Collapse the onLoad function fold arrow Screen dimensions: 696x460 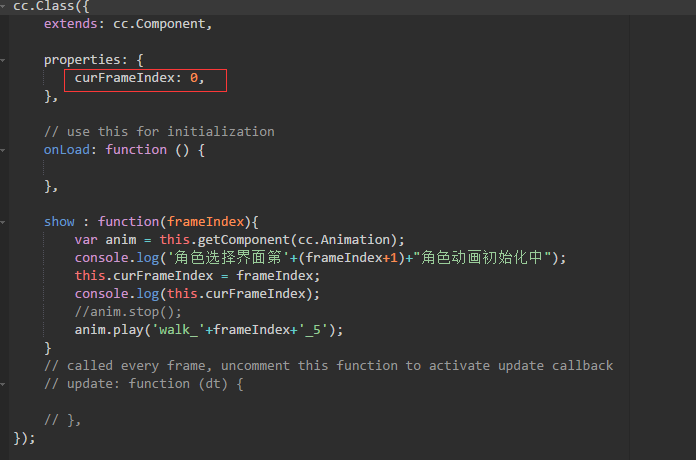point(3,150)
